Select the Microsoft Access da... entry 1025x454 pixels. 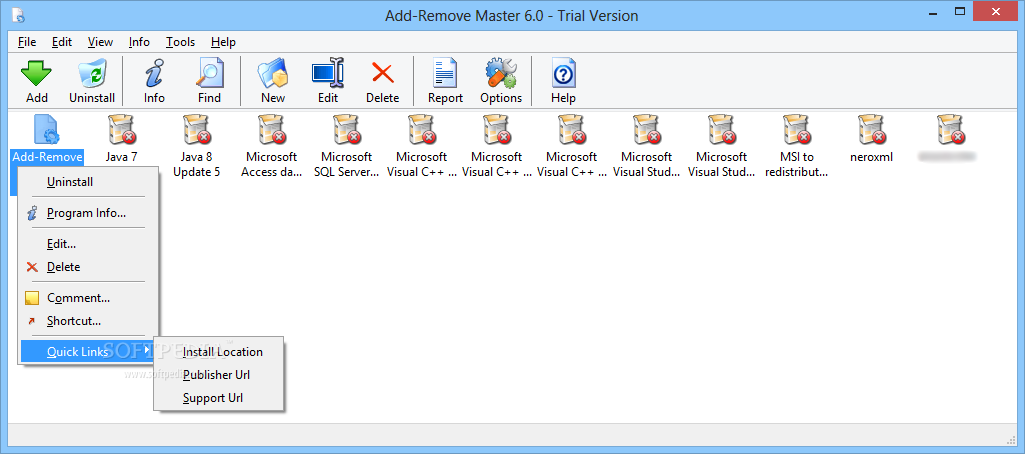271,146
